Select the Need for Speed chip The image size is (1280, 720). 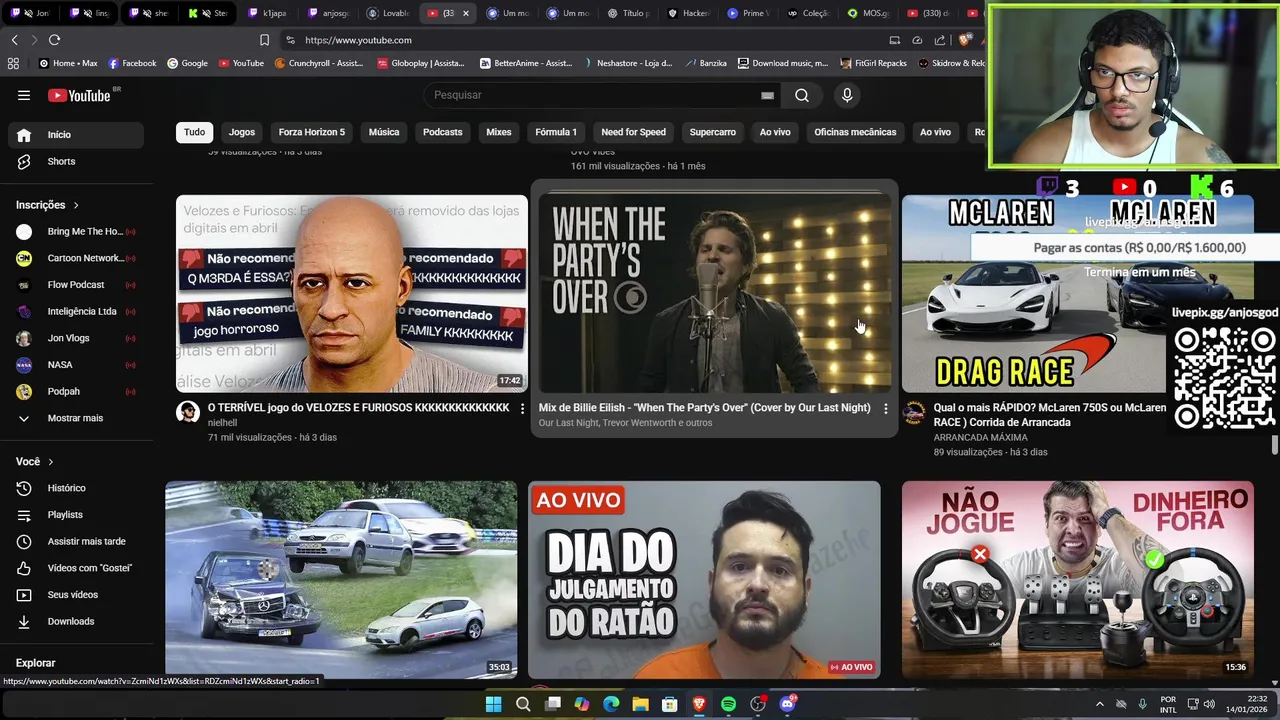(633, 132)
